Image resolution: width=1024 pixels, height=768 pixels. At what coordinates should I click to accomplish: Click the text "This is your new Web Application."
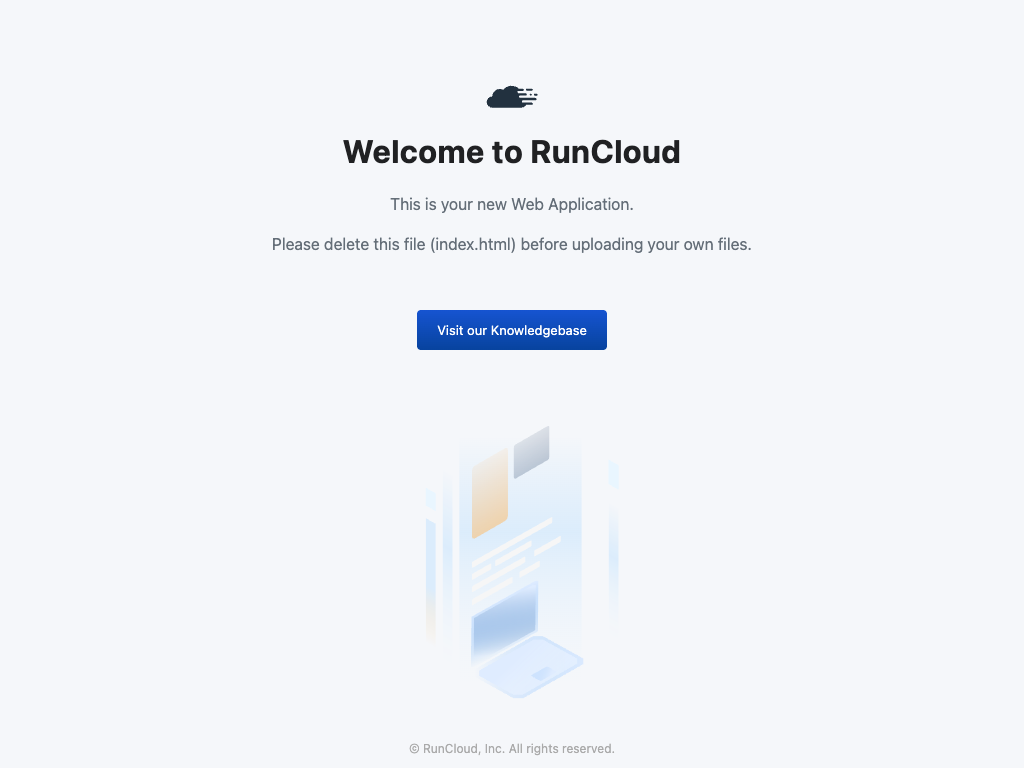pos(512,204)
